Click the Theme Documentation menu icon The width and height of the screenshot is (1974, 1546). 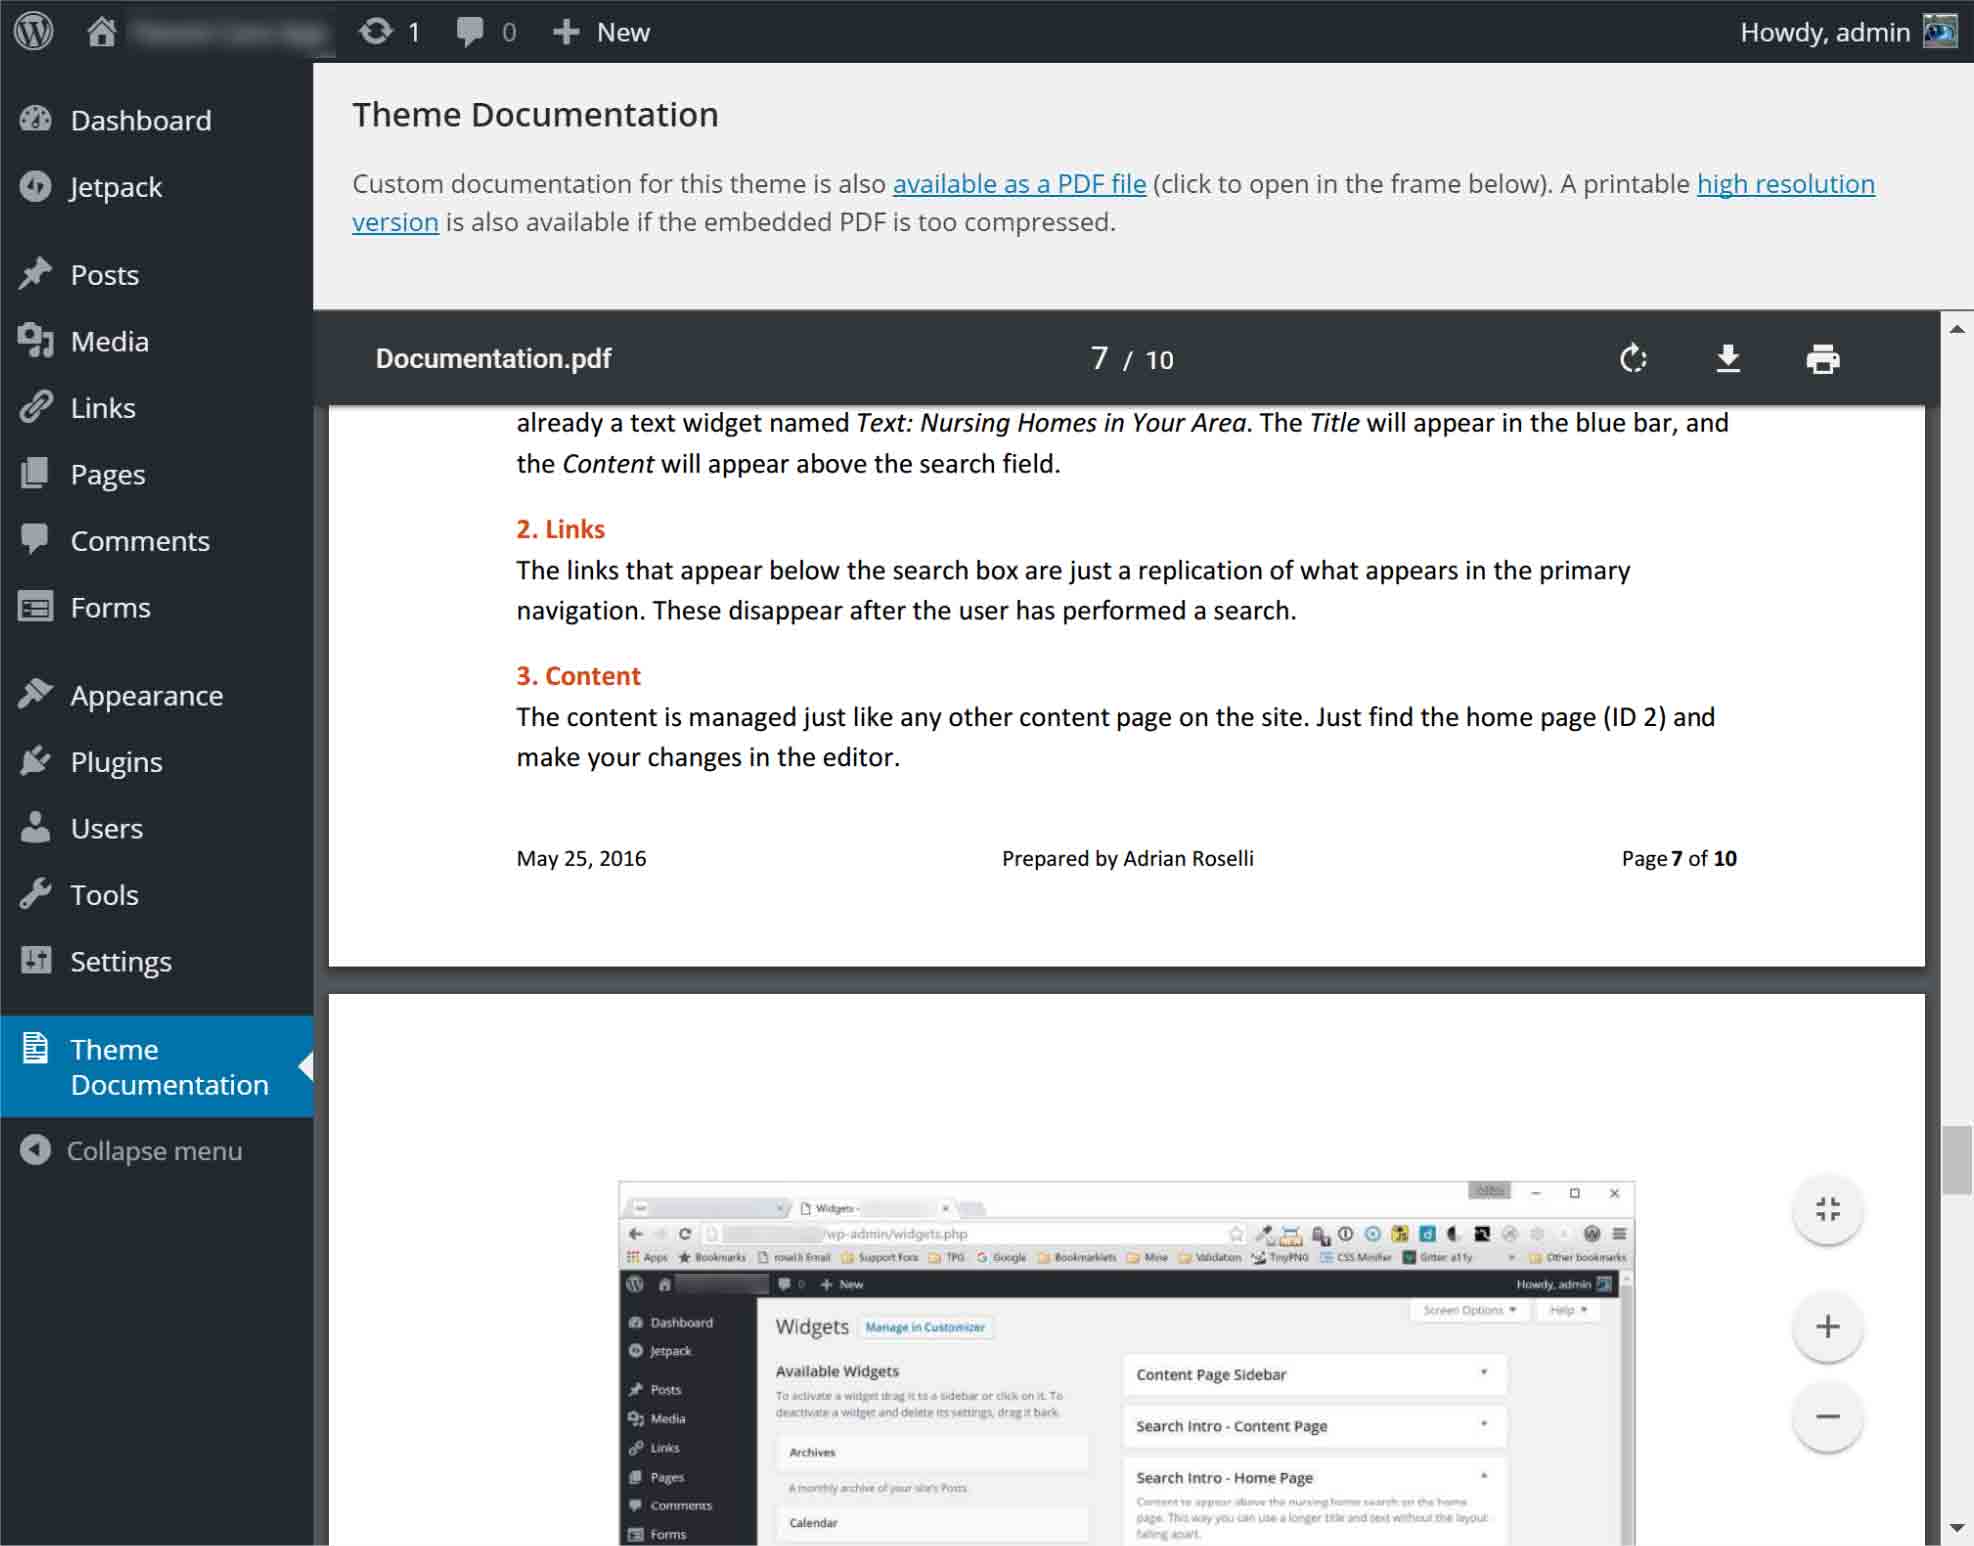[37, 1048]
